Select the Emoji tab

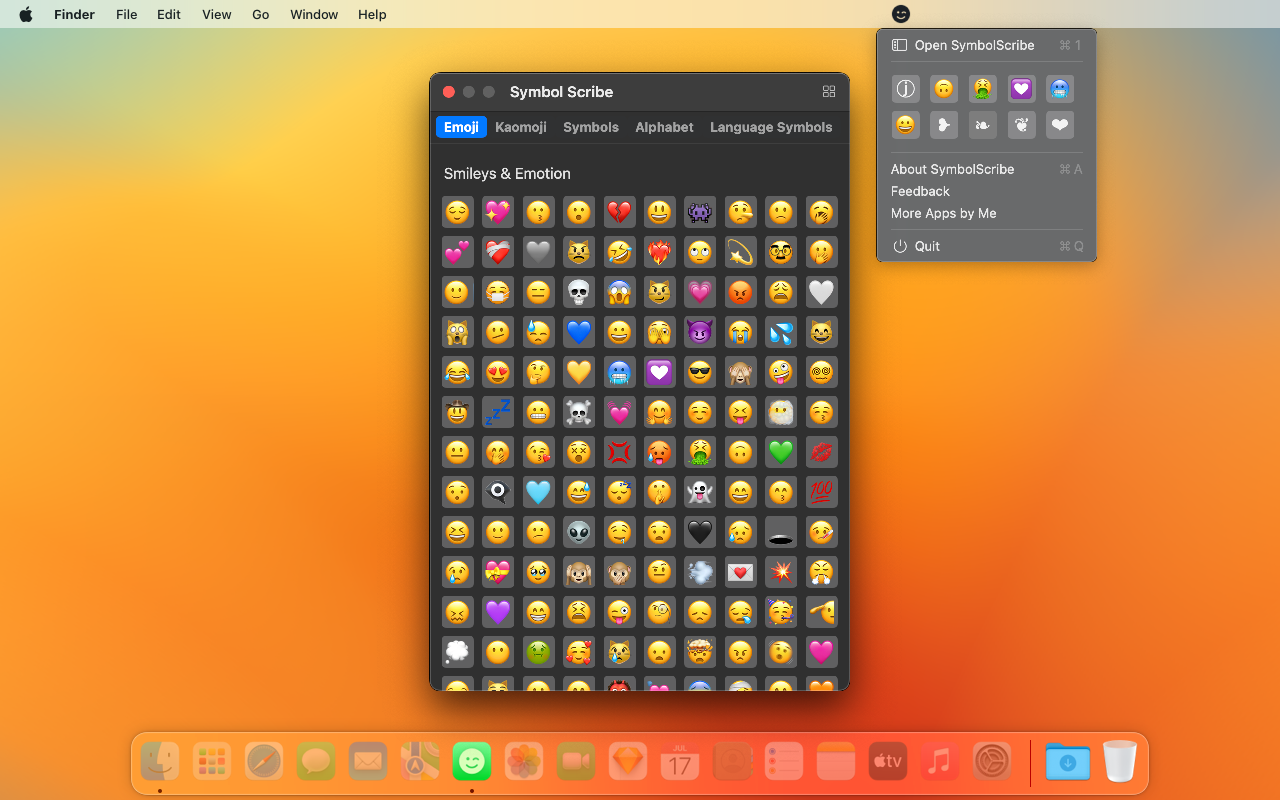(x=461, y=127)
